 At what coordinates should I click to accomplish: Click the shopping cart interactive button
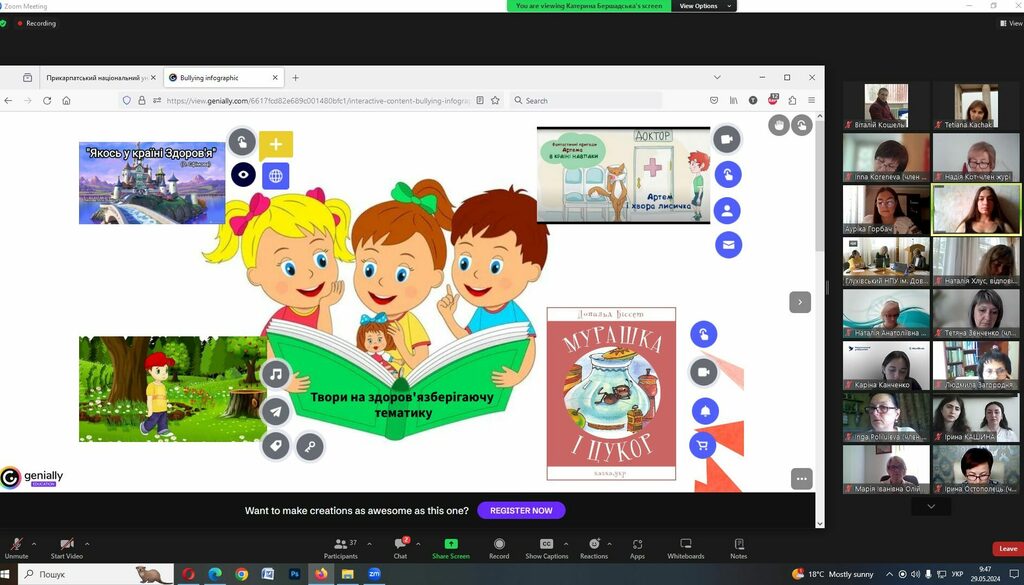coord(703,446)
